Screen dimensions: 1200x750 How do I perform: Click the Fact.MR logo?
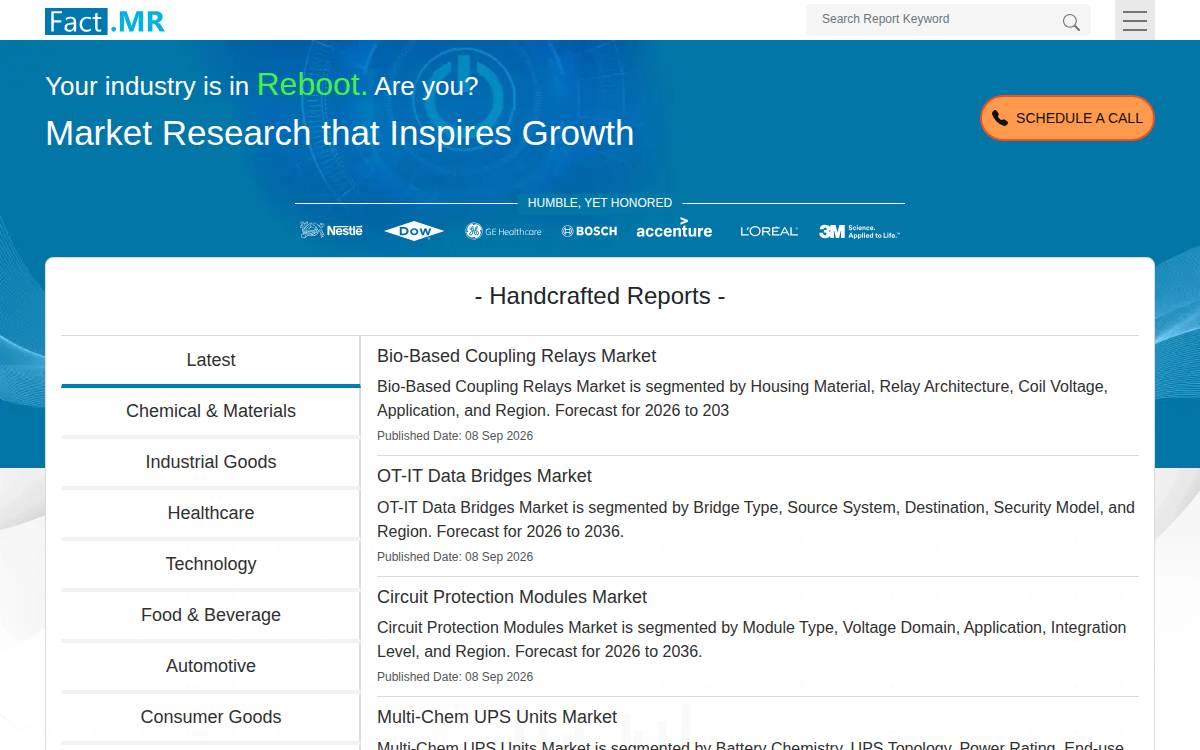point(105,21)
